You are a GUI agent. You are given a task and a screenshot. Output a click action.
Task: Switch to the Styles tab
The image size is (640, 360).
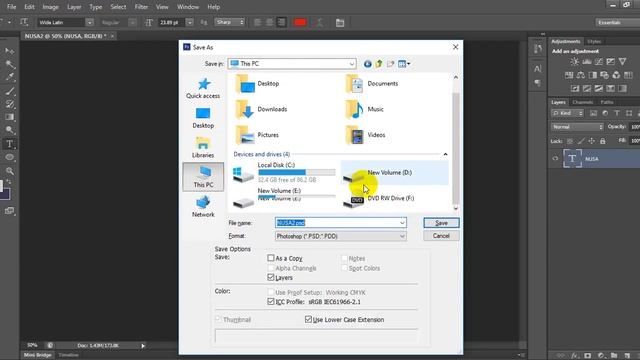(594, 41)
